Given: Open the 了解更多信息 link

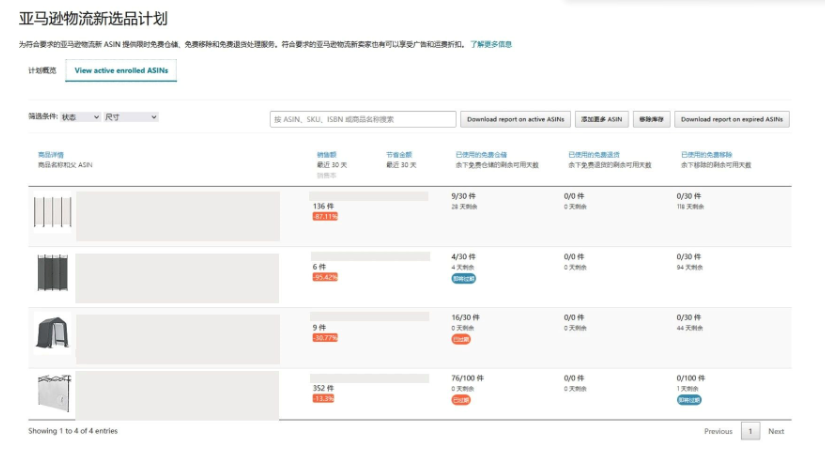Looking at the screenshot, I should click(x=491, y=45).
